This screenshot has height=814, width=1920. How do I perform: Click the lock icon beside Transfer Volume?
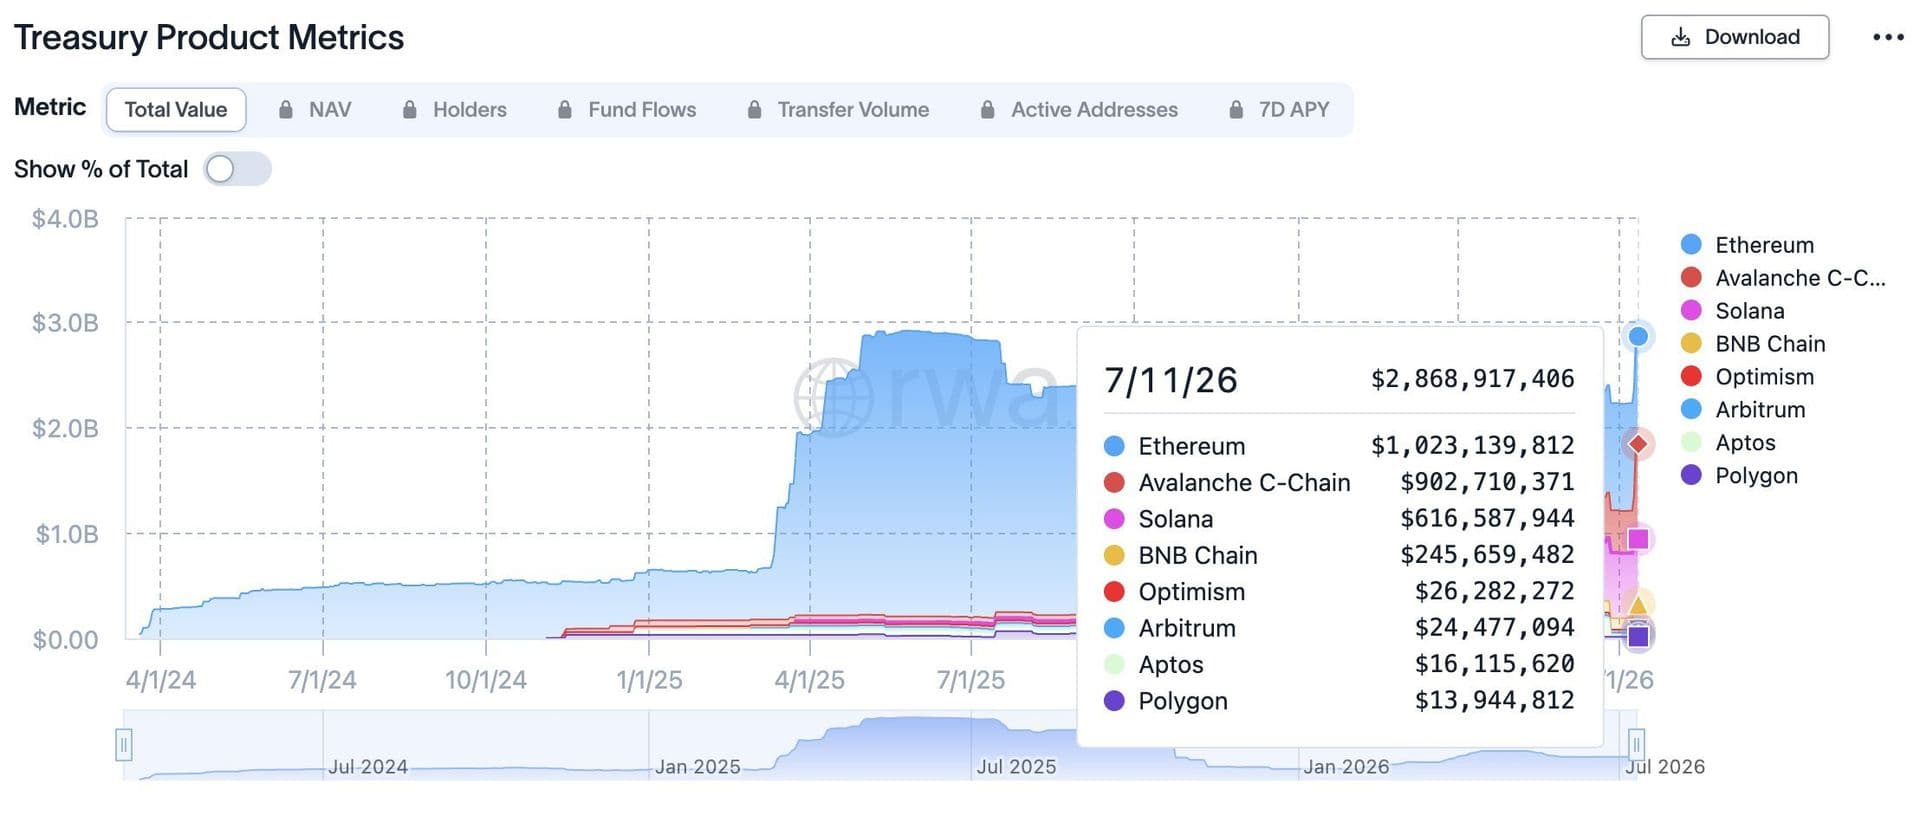click(x=755, y=110)
